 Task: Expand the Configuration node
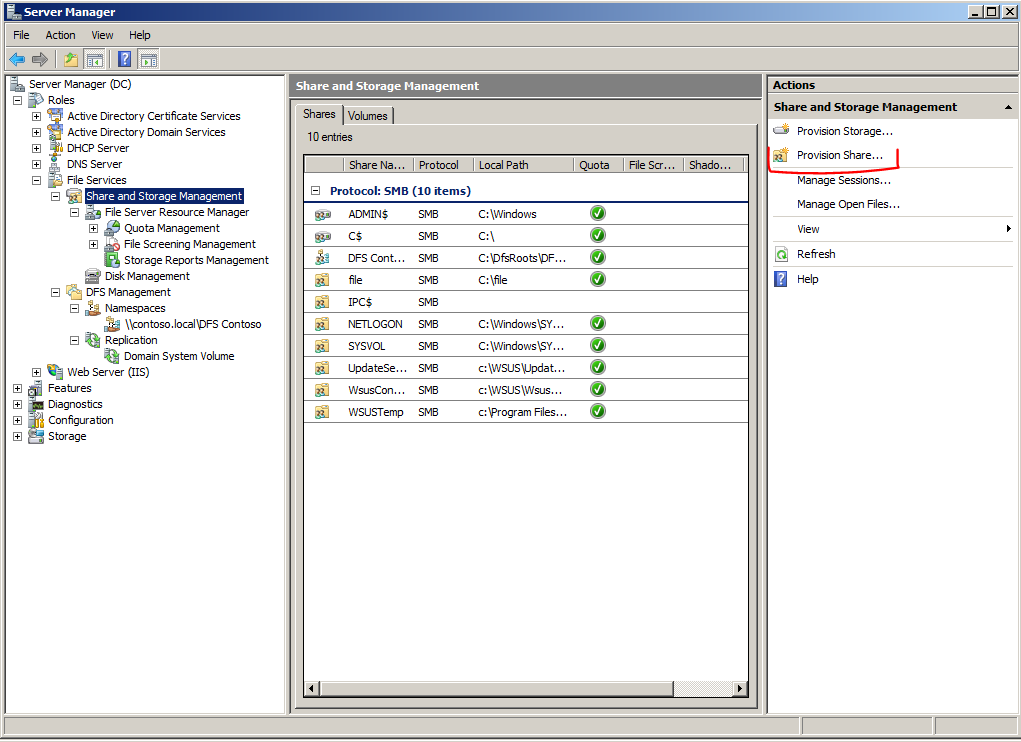point(18,420)
